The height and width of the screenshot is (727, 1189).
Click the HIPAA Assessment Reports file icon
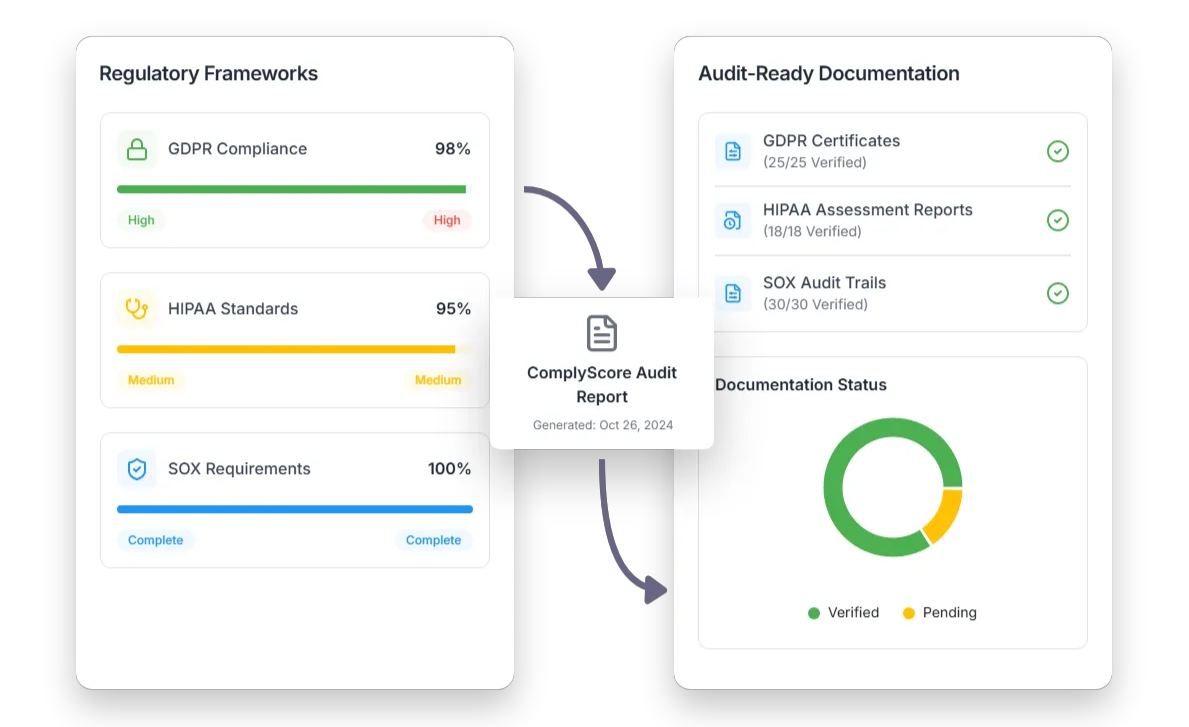(x=733, y=220)
